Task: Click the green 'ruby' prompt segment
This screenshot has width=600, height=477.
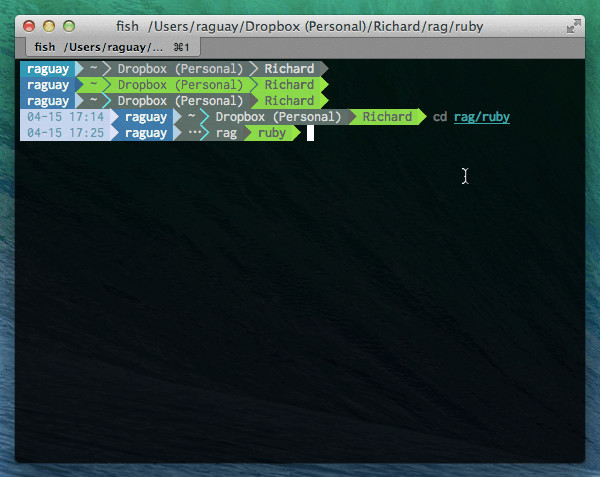Action: [272, 133]
